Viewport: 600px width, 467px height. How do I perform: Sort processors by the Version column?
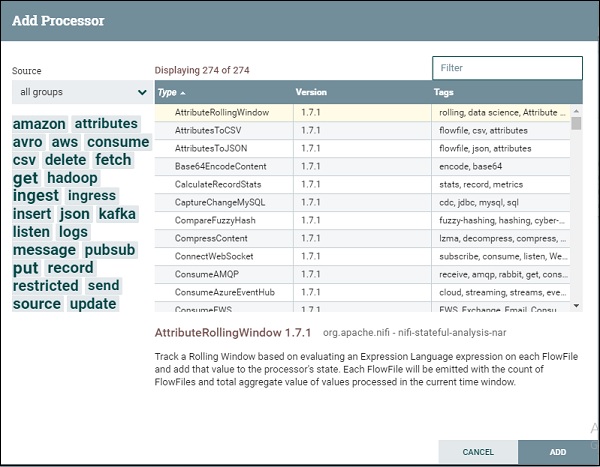click(311, 93)
